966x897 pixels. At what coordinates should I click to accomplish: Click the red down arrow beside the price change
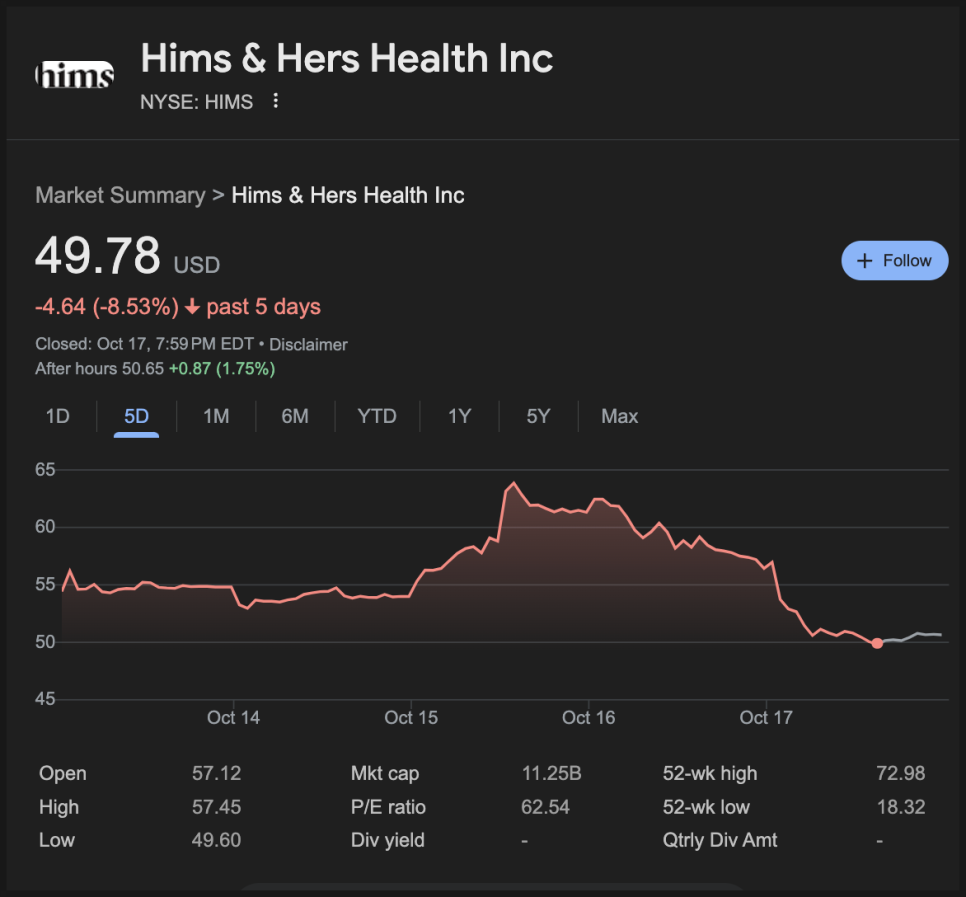[193, 306]
